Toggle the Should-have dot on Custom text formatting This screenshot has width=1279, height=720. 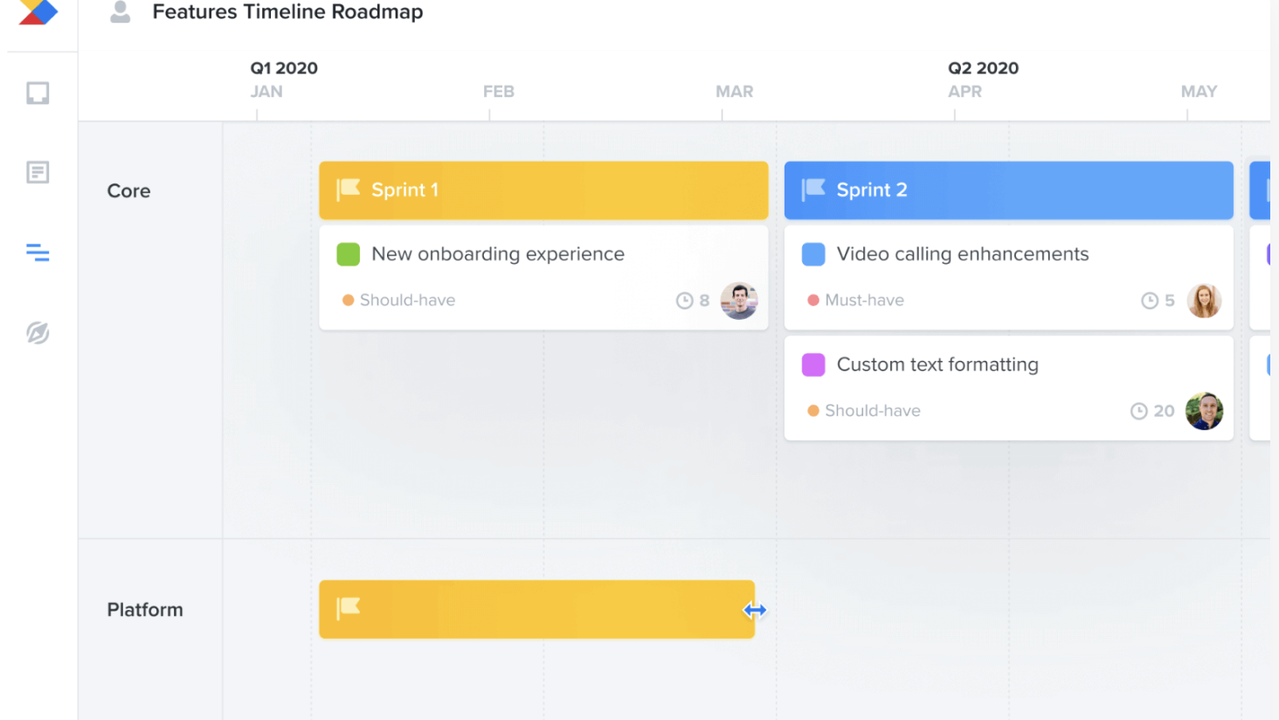coord(813,410)
